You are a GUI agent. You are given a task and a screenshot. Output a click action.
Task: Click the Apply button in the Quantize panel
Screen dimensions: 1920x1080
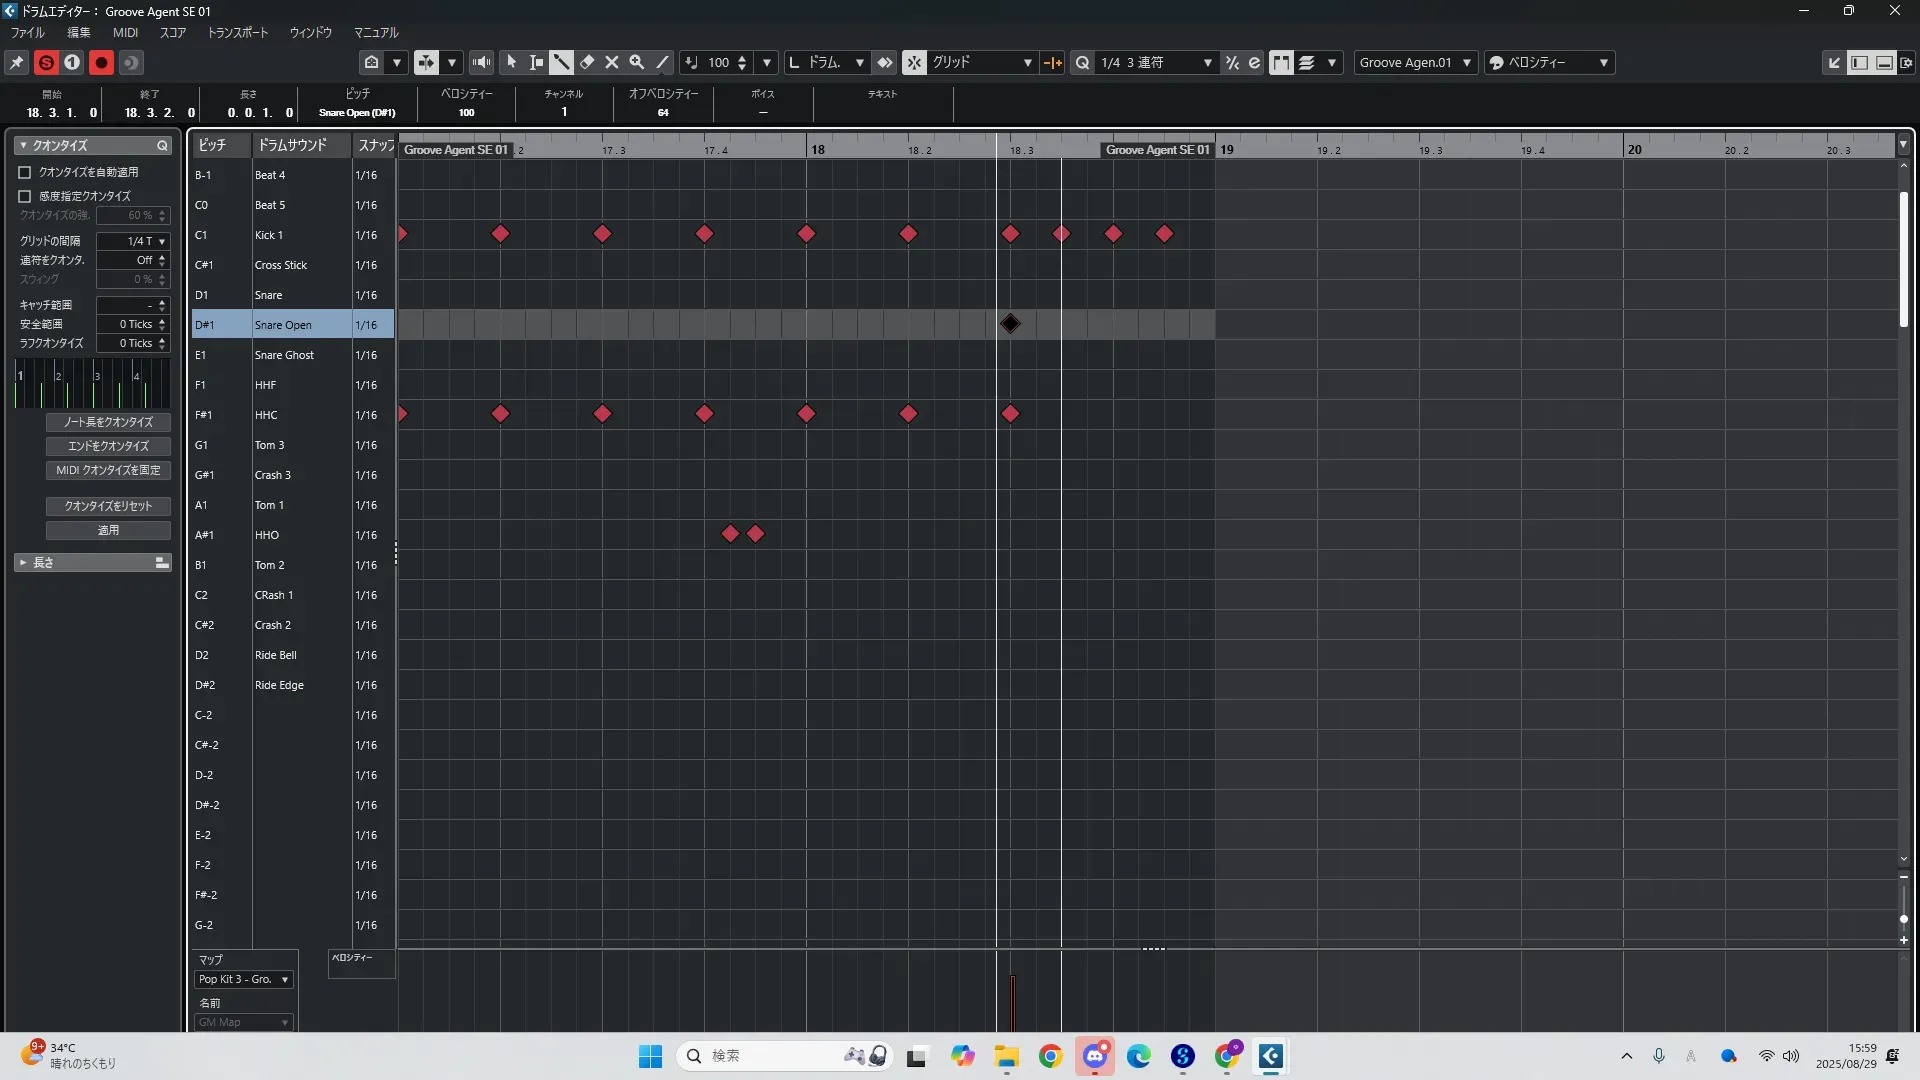pos(108,530)
